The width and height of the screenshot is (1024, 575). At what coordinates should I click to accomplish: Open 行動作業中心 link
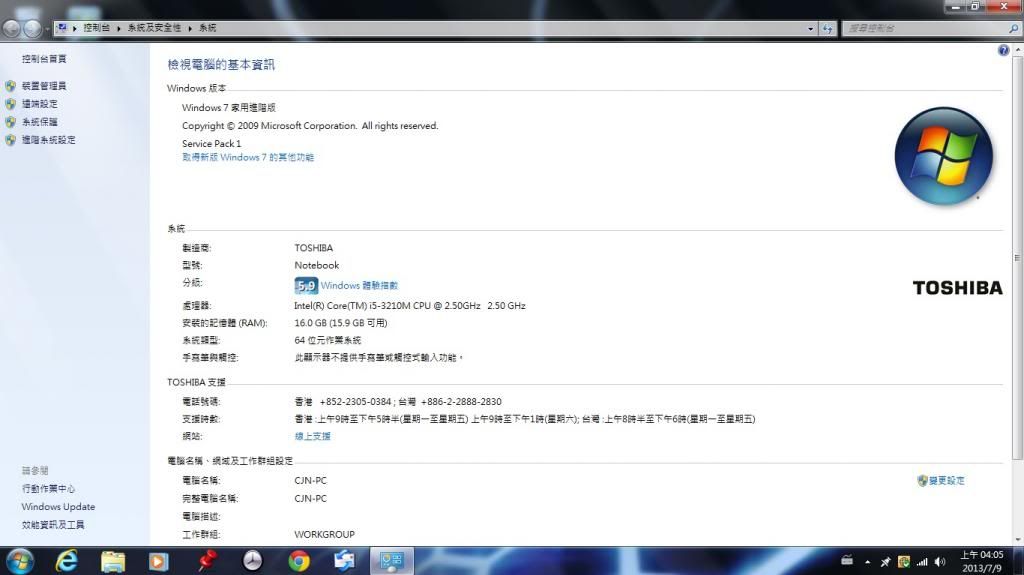(48, 489)
